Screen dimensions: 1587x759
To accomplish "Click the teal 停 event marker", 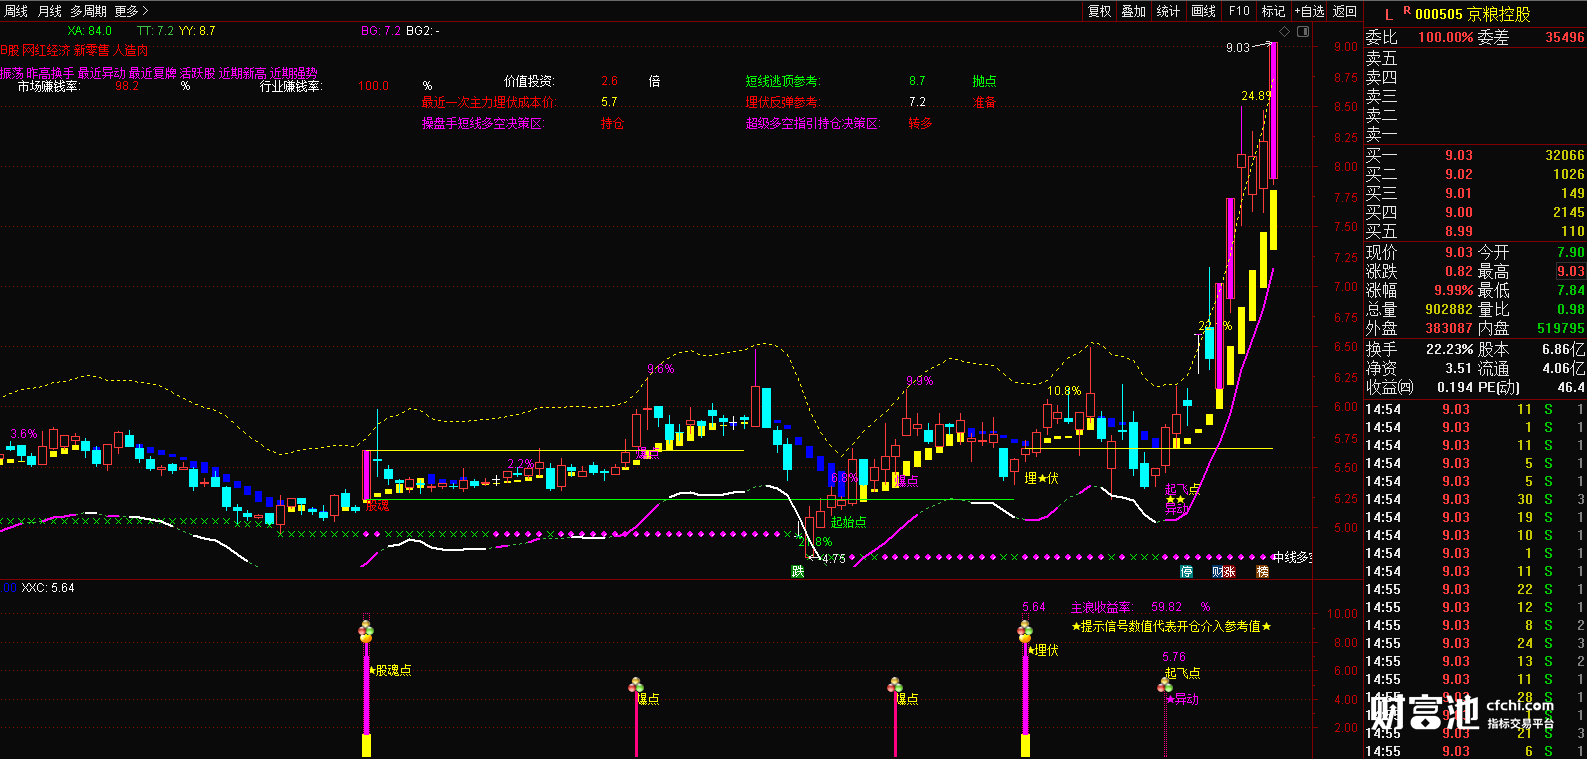I will pyautogui.click(x=1186, y=572).
